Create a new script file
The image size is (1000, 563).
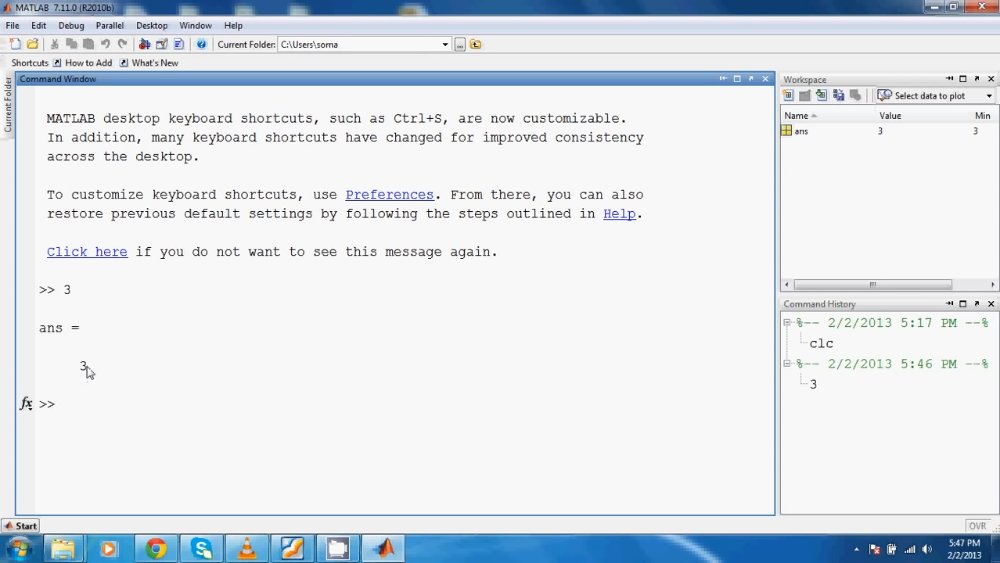15,44
